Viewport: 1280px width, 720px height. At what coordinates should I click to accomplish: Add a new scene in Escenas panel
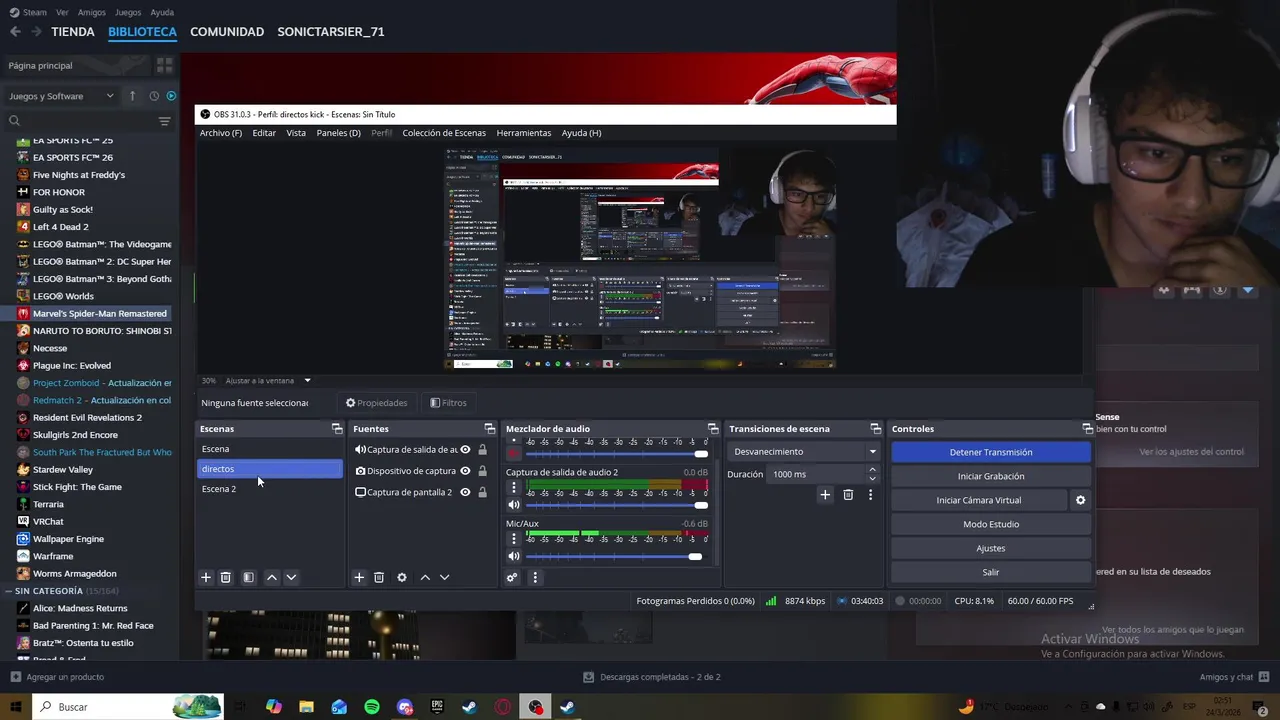(x=206, y=577)
